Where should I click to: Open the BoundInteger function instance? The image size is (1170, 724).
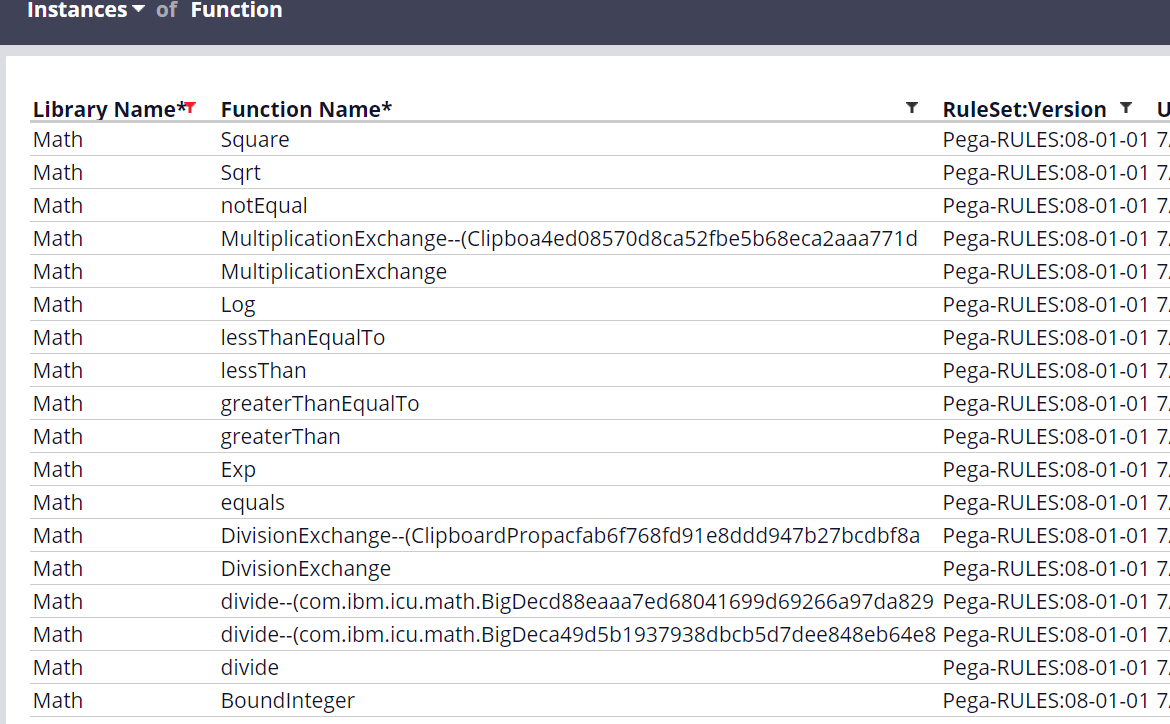[x=287, y=701]
